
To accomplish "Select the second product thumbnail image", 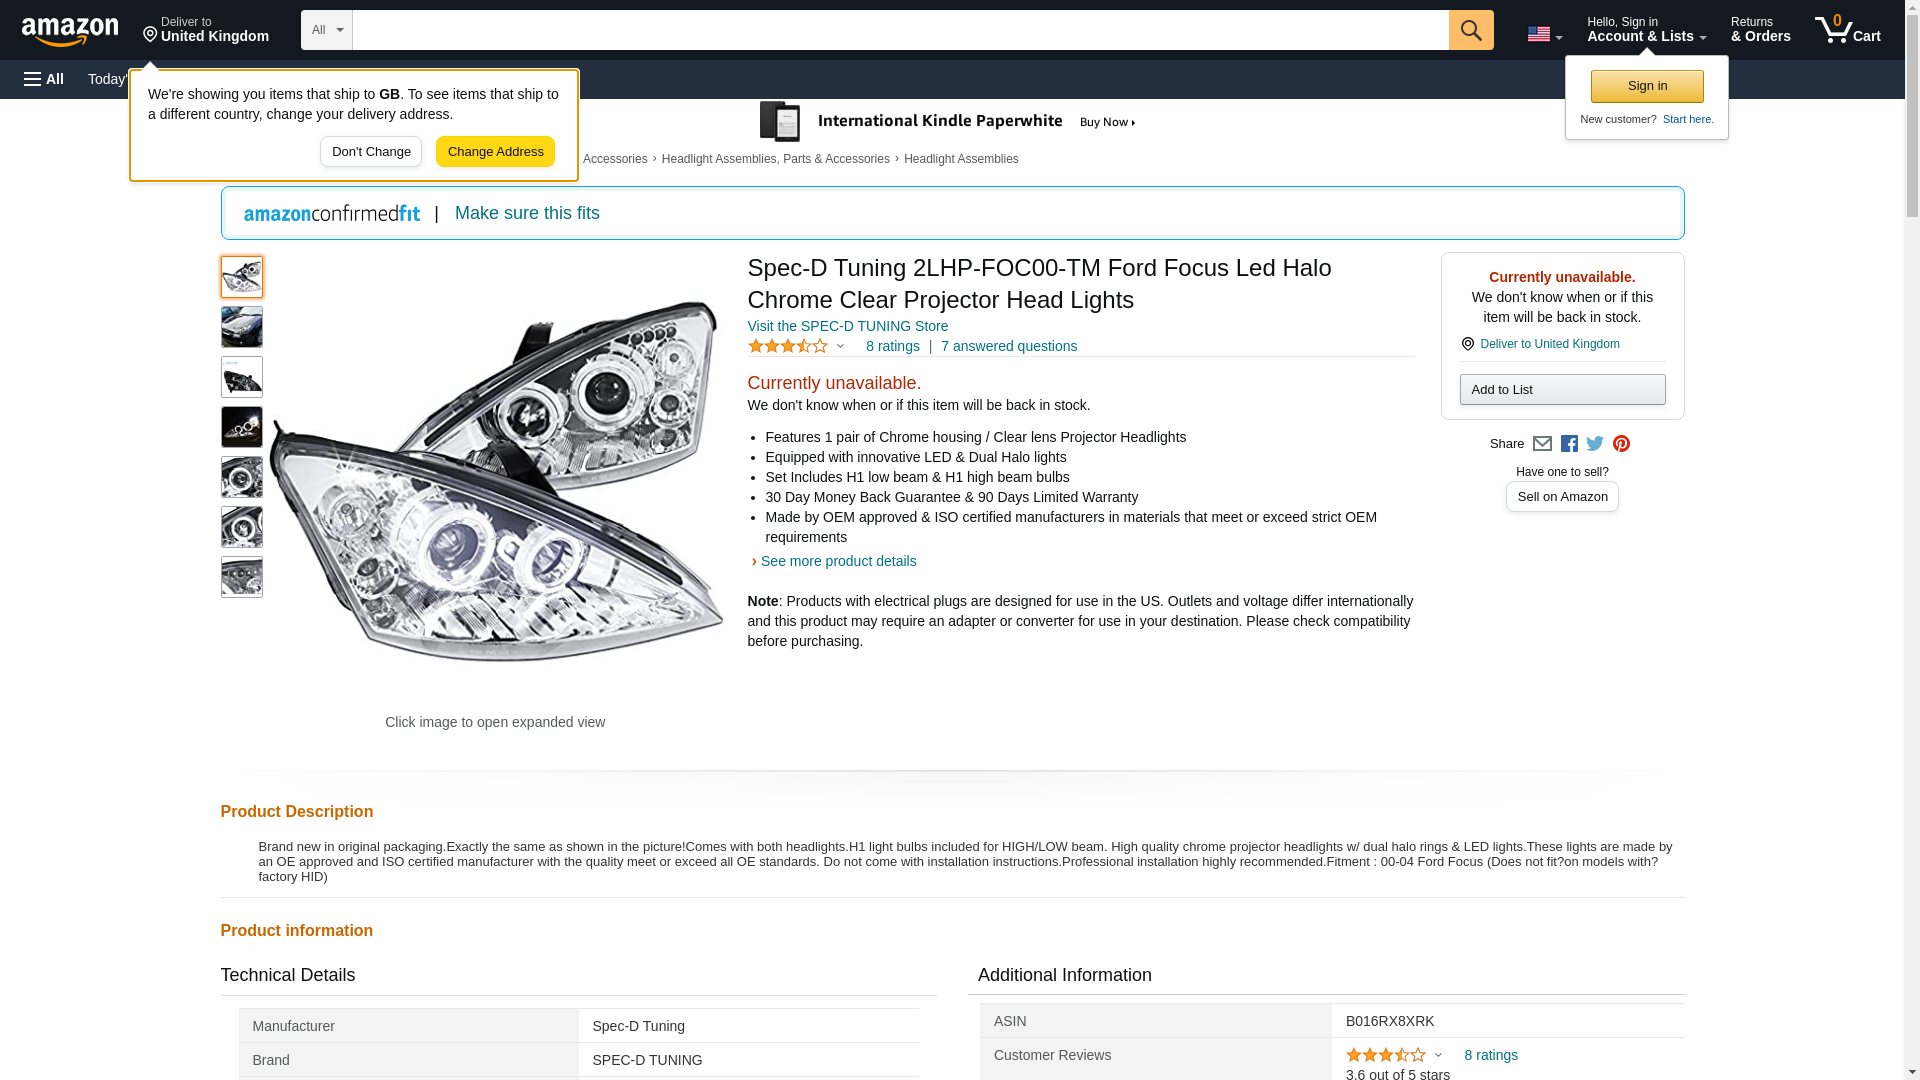I will point(242,327).
